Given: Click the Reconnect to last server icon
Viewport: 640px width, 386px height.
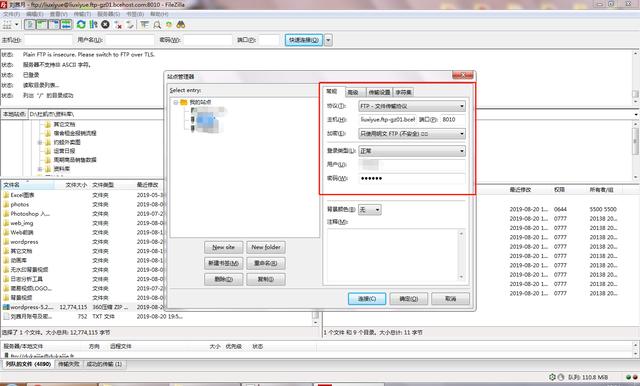Looking at the screenshot, I should point(130,25).
